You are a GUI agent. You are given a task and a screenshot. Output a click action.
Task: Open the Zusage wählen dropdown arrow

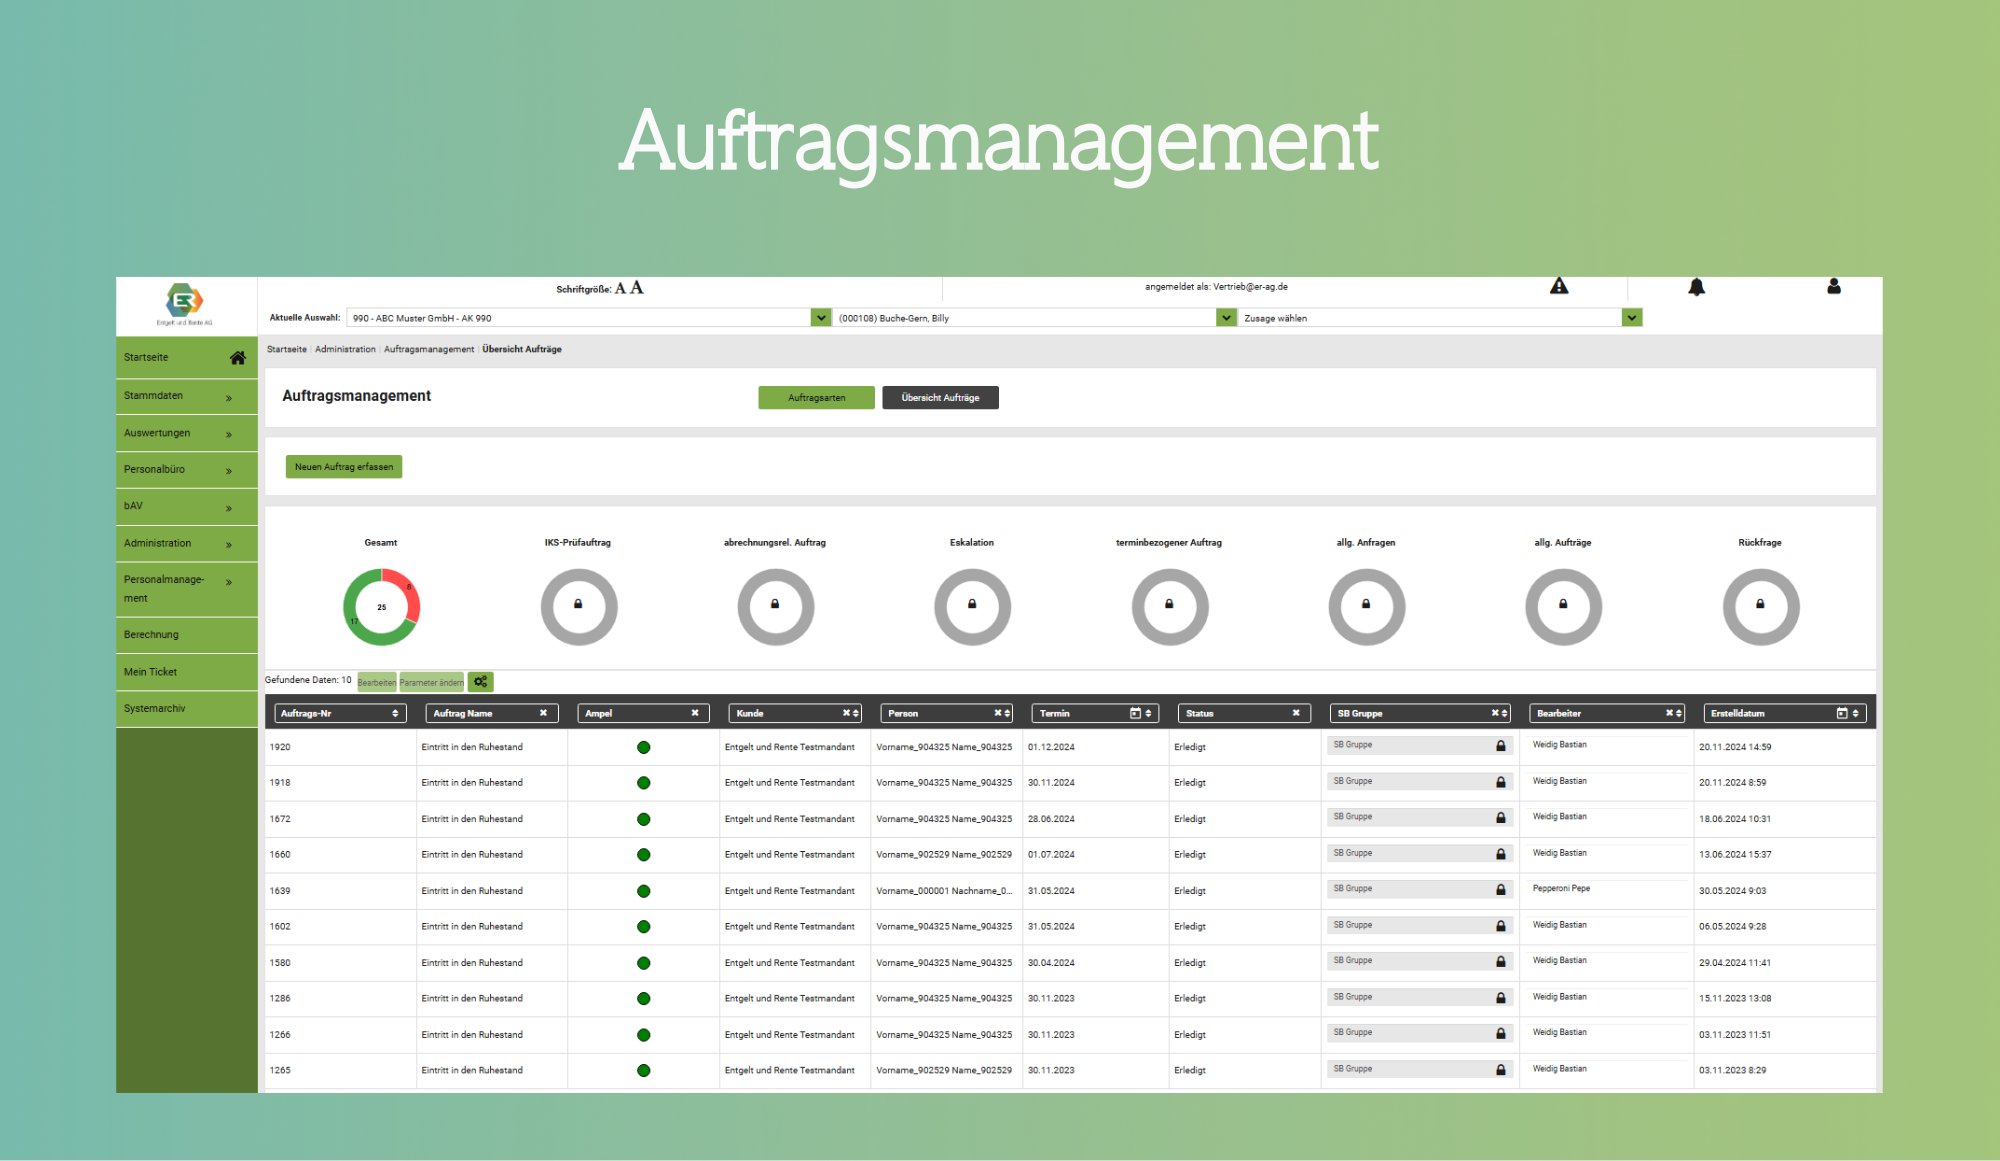coord(1631,318)
